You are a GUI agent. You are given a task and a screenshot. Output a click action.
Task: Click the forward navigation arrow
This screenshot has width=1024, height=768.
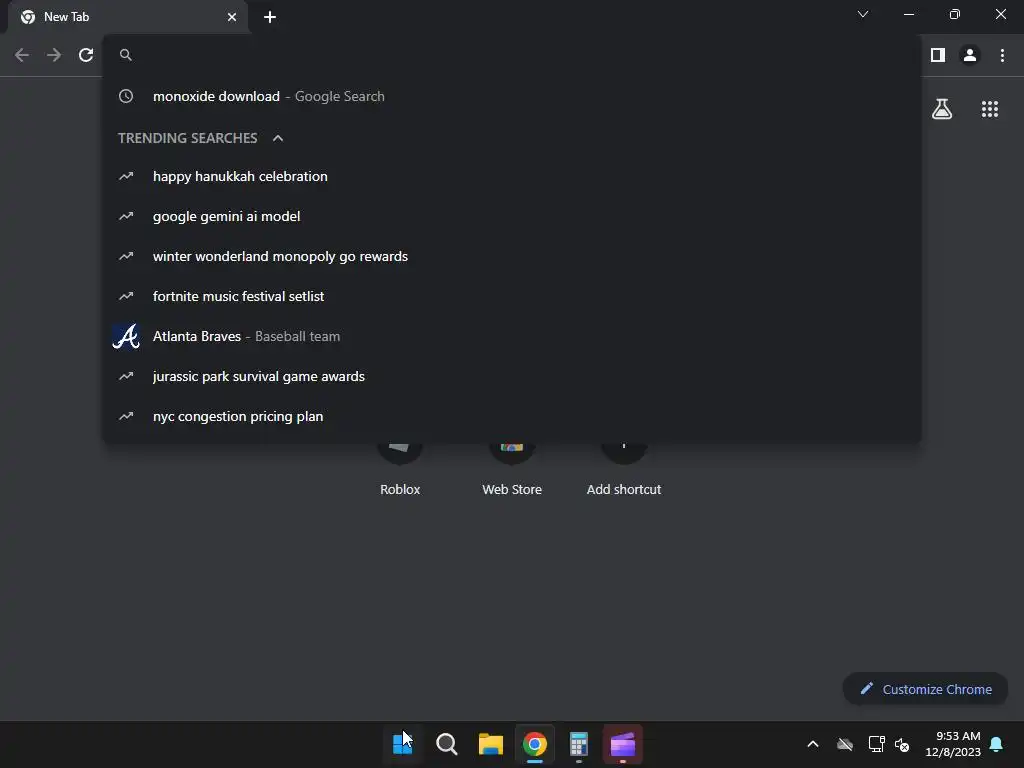coord(54,56)
